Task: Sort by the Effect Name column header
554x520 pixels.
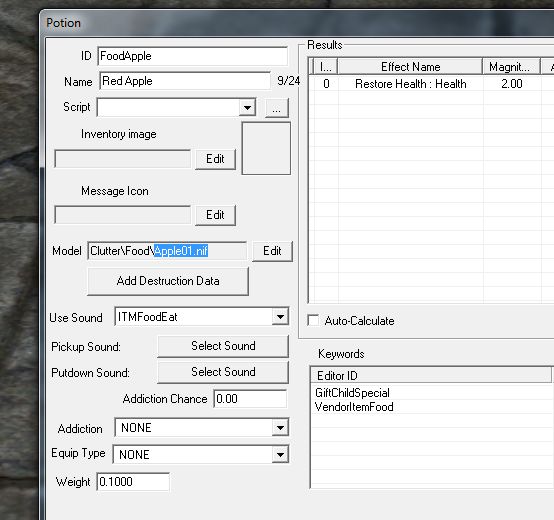Action: pos(410,66)
